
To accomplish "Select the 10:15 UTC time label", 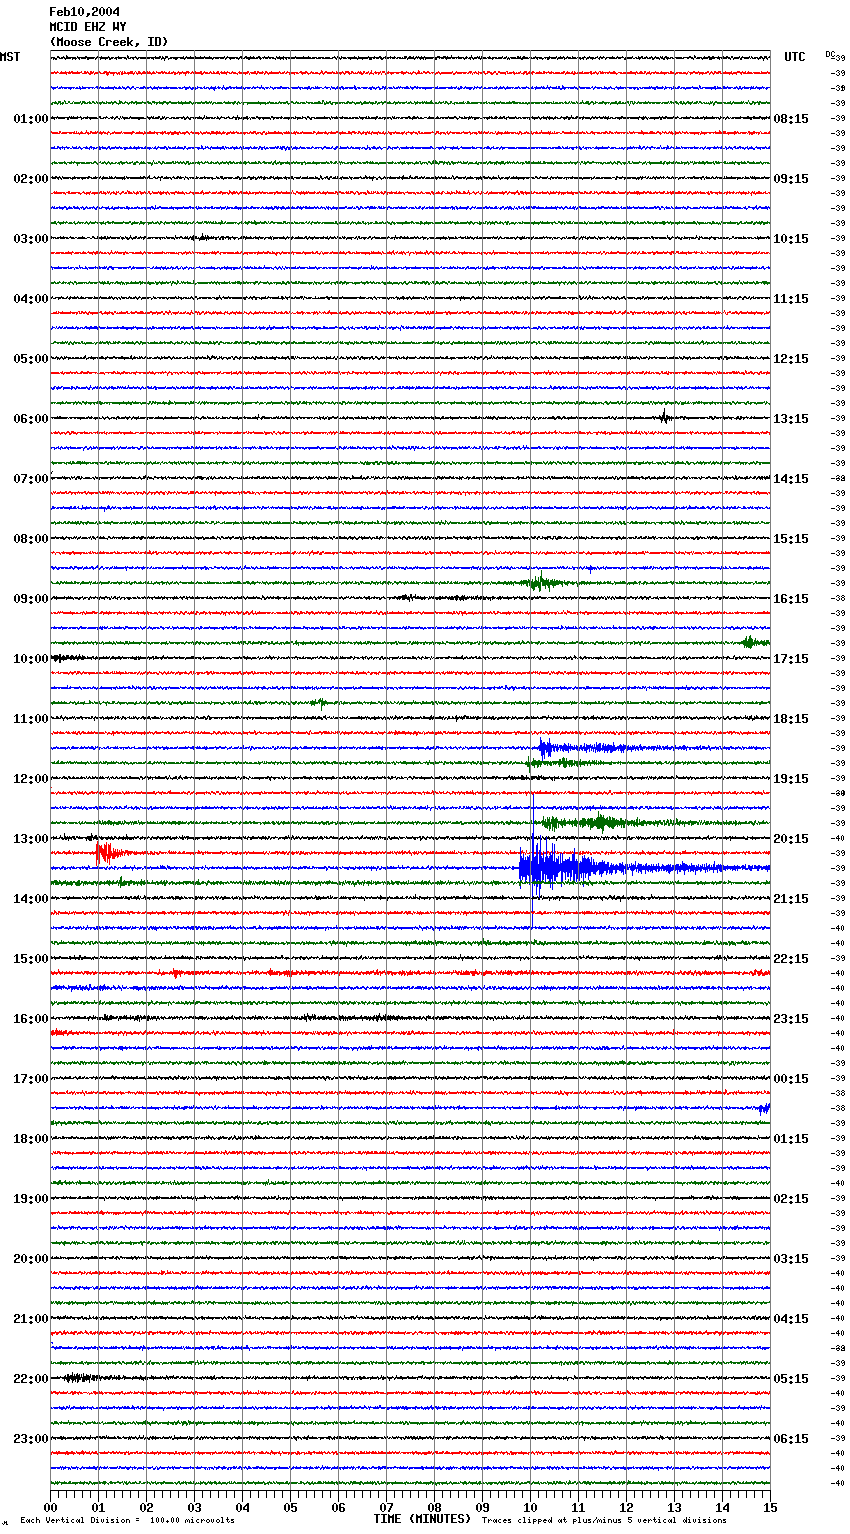I will [x=791, y=239].
